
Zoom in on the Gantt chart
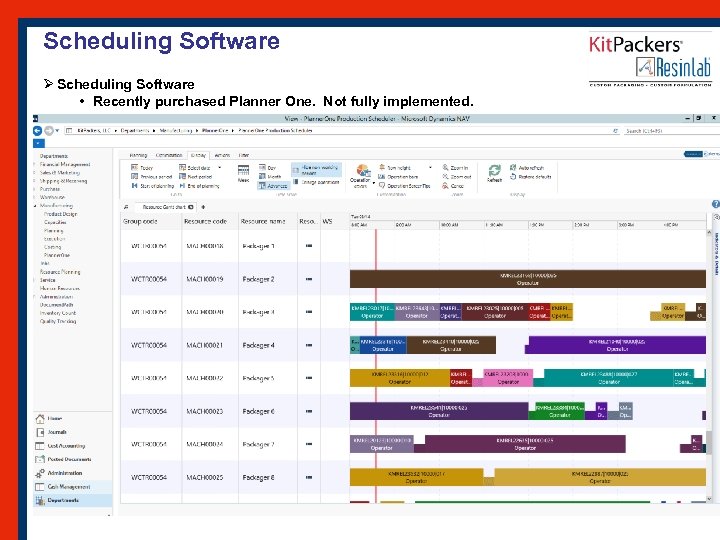(455, 168)
